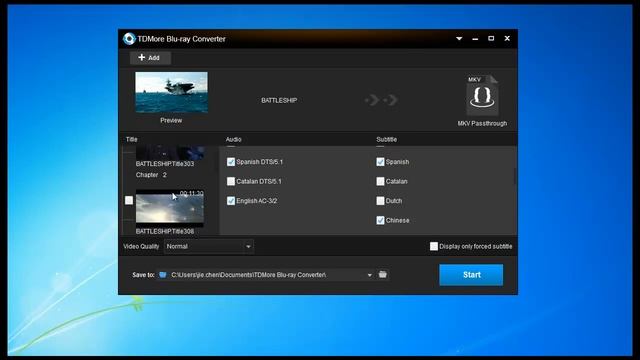The image size is (640, 360).
Task: Click the Audio column header
Action: tap(233, 140)
